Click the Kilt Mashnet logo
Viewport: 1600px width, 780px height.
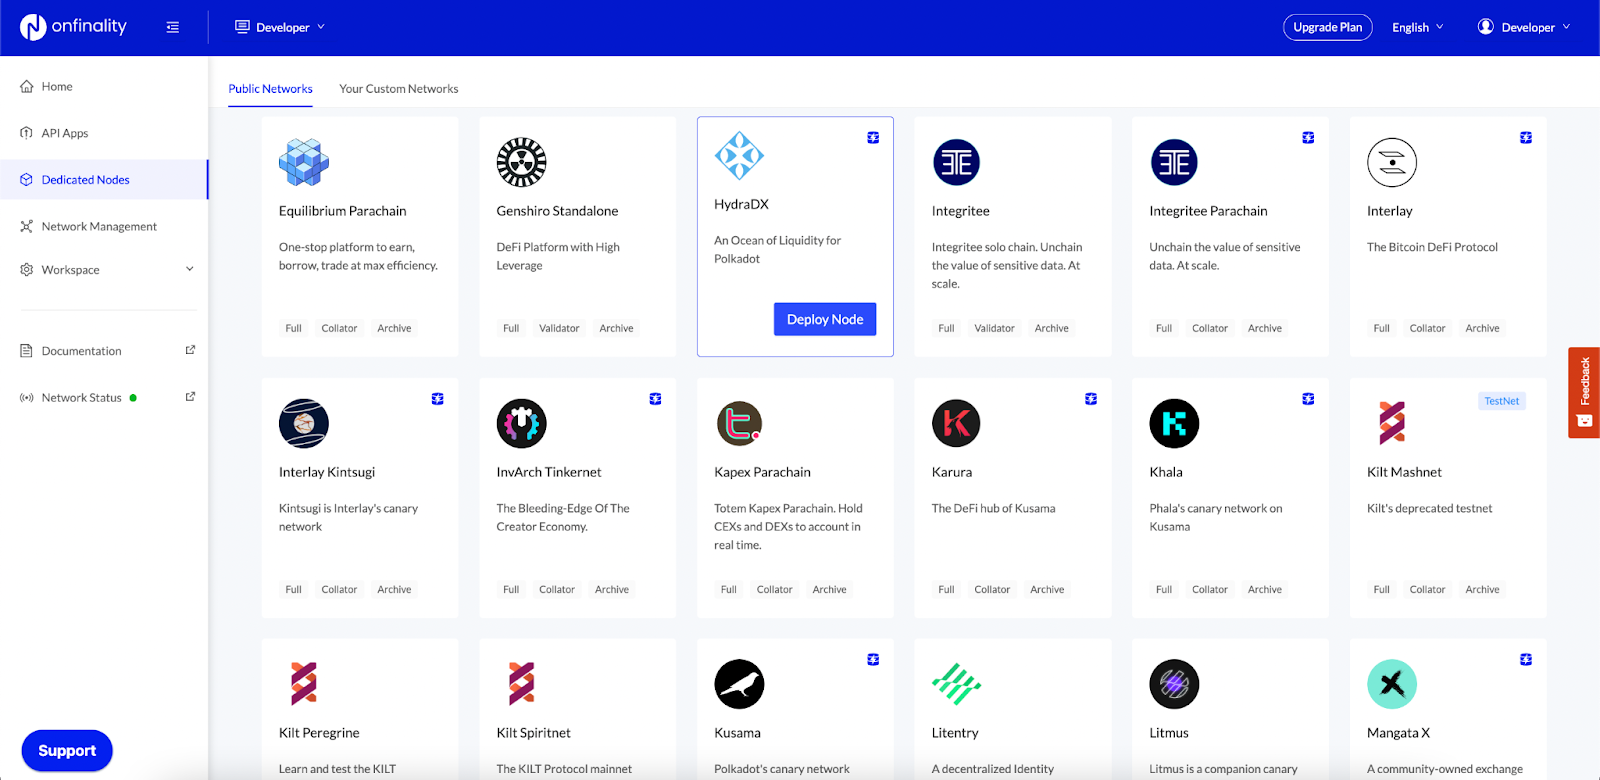1392,423
